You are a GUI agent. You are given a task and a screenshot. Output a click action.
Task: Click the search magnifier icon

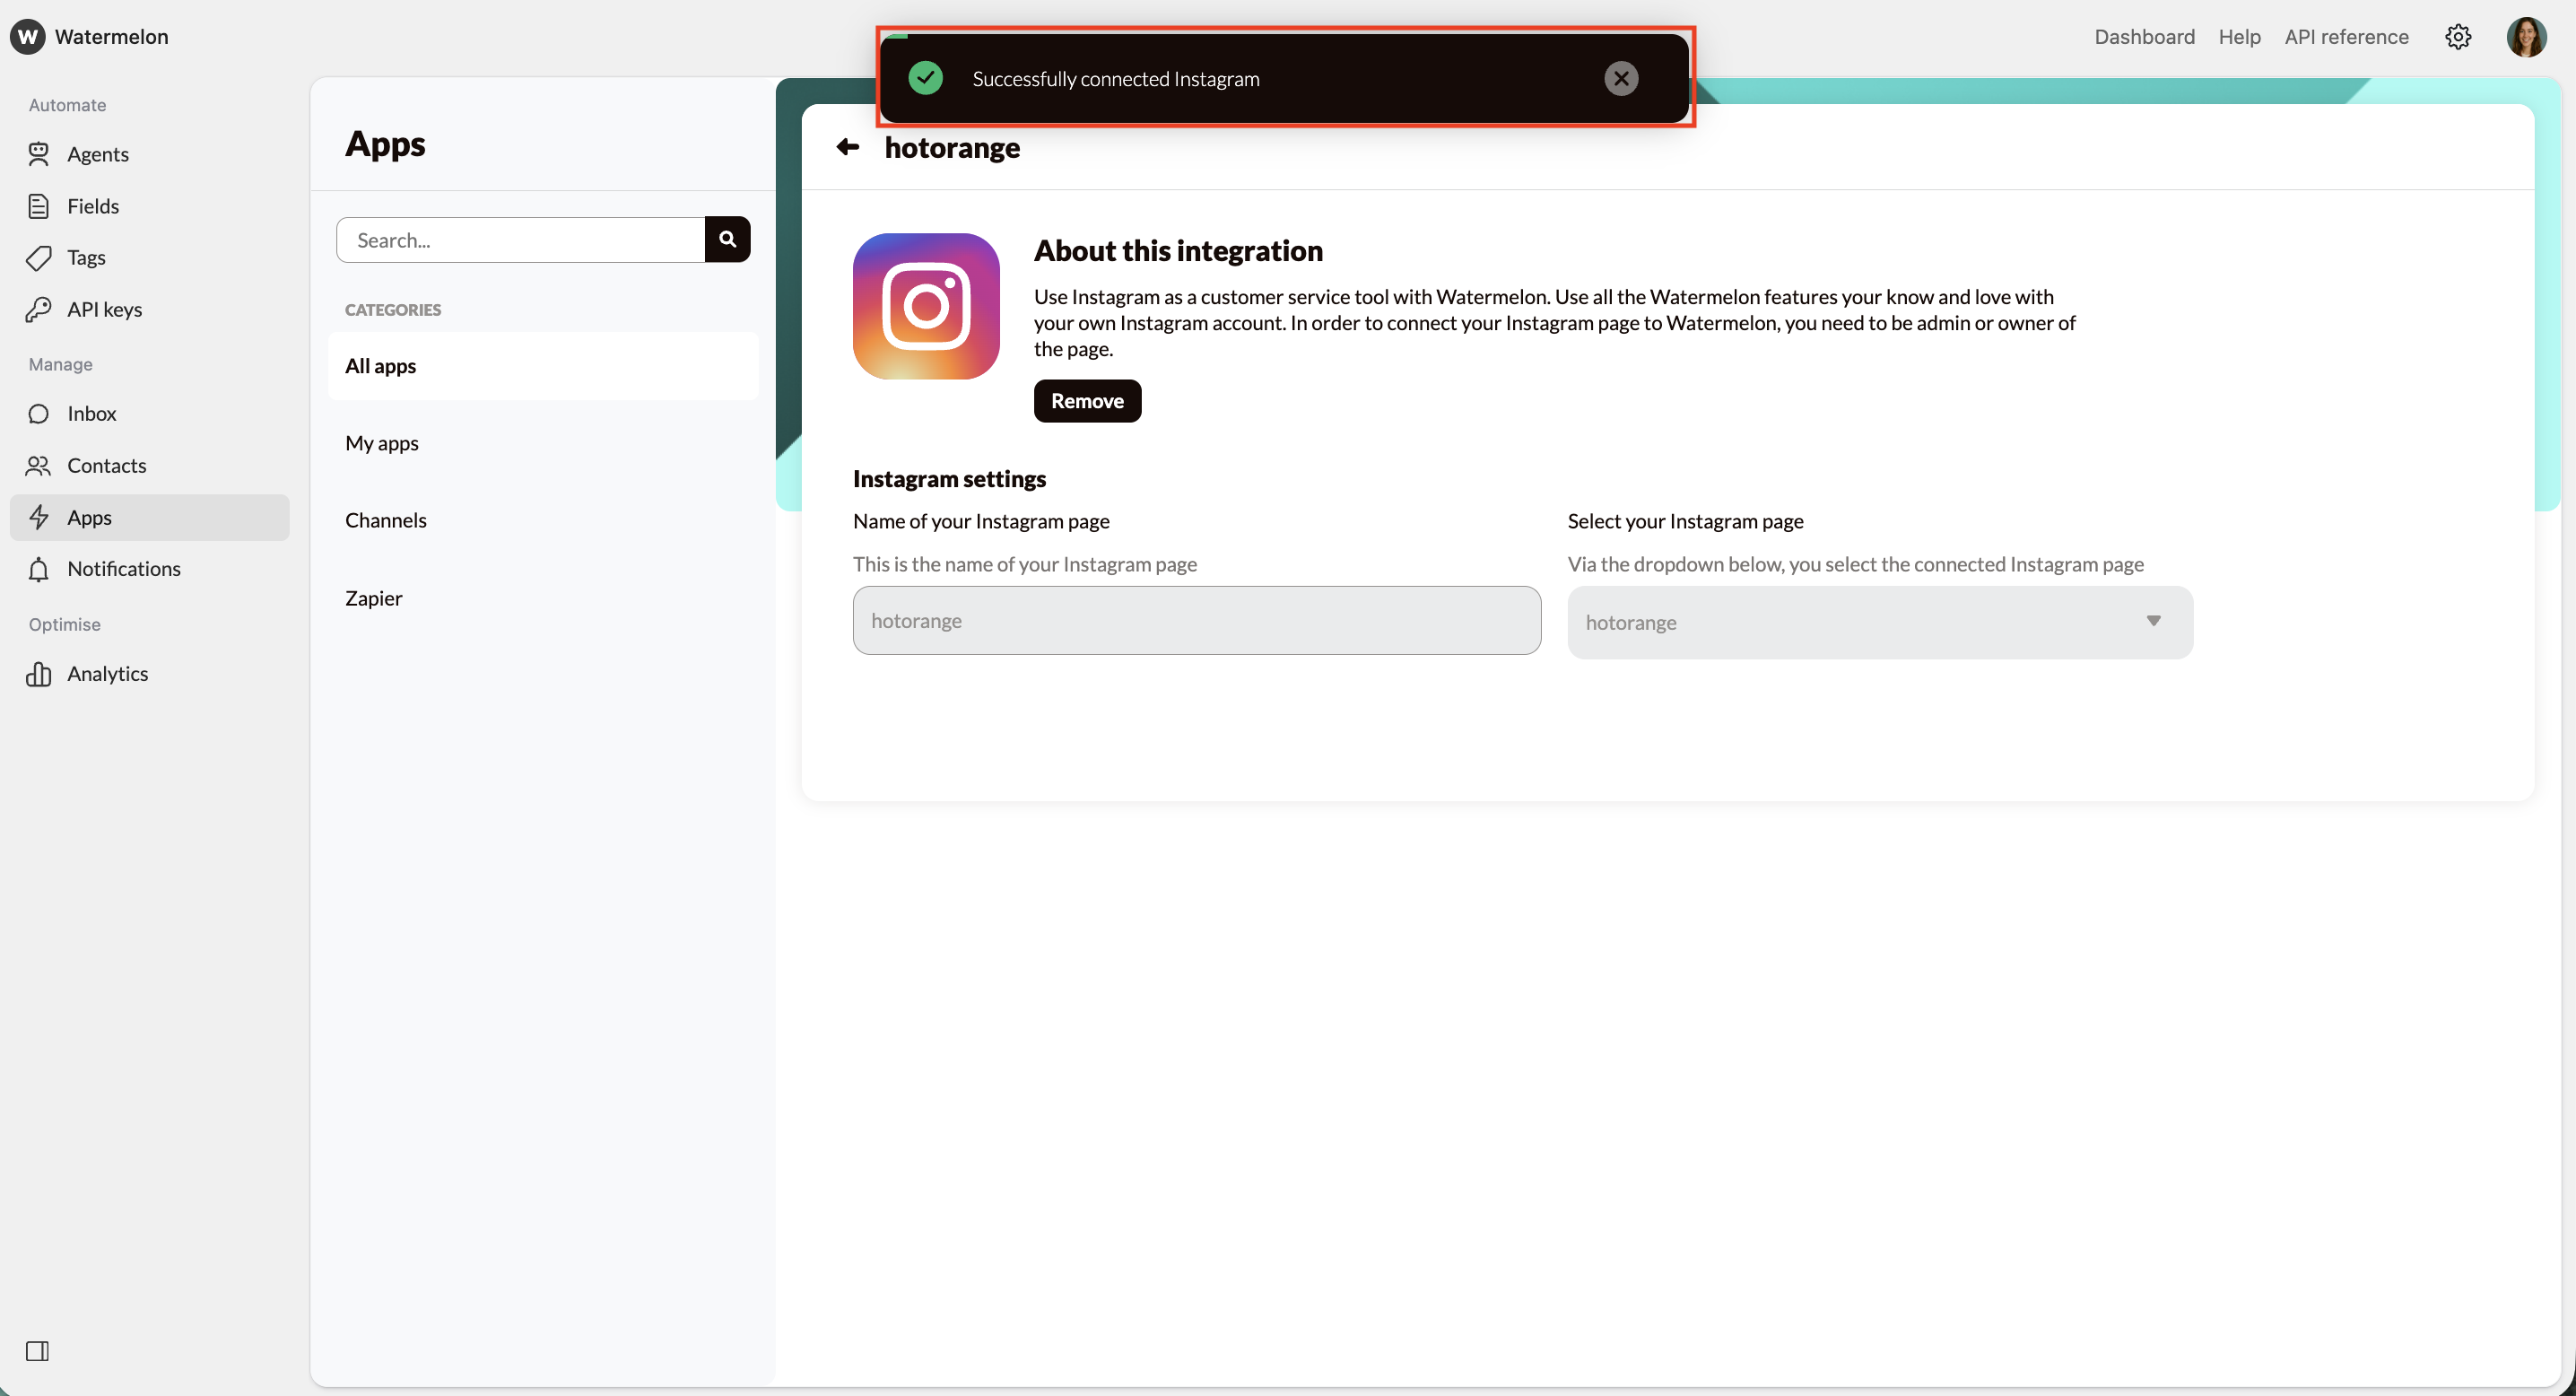point(727,239)
